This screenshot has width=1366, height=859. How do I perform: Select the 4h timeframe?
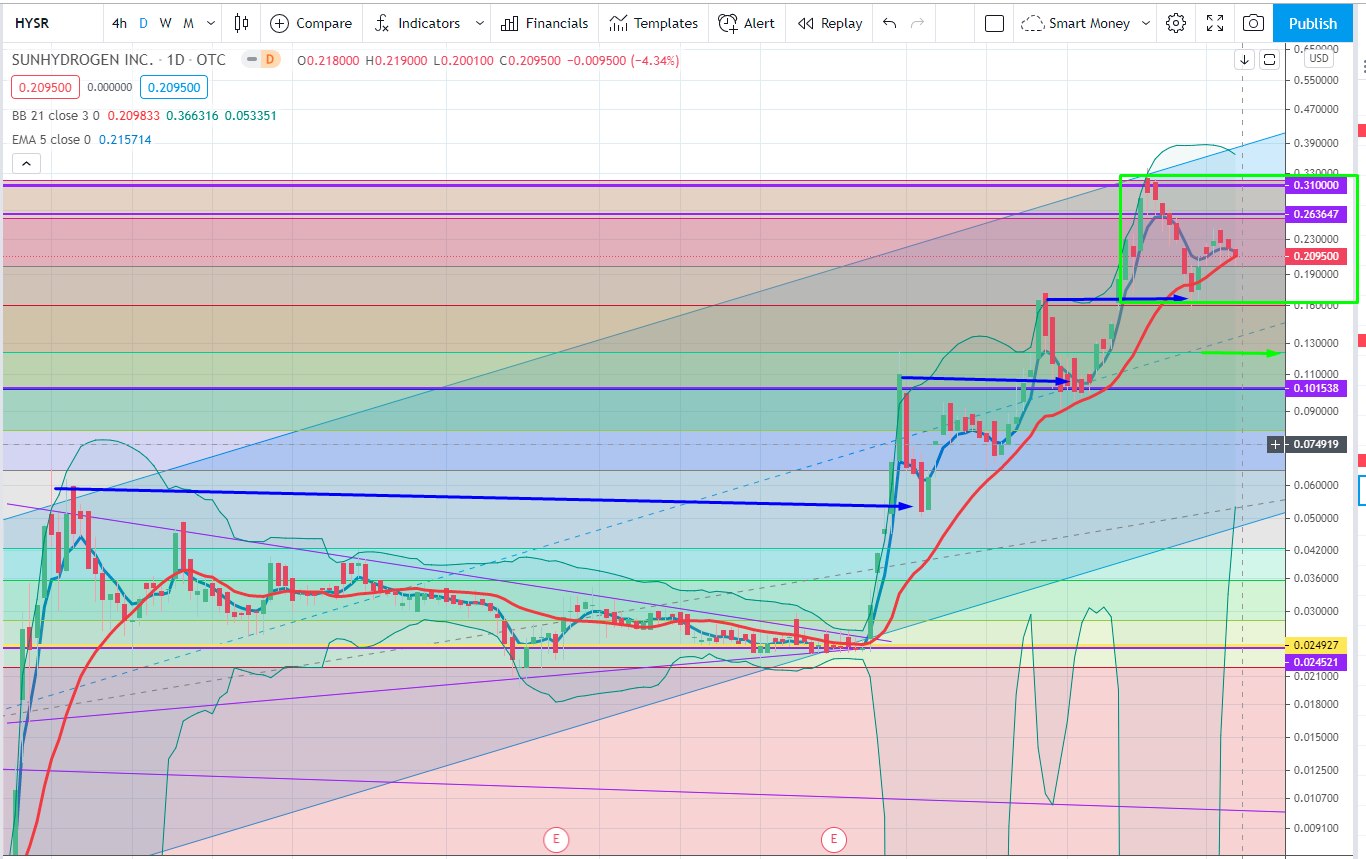coord(119,23)
